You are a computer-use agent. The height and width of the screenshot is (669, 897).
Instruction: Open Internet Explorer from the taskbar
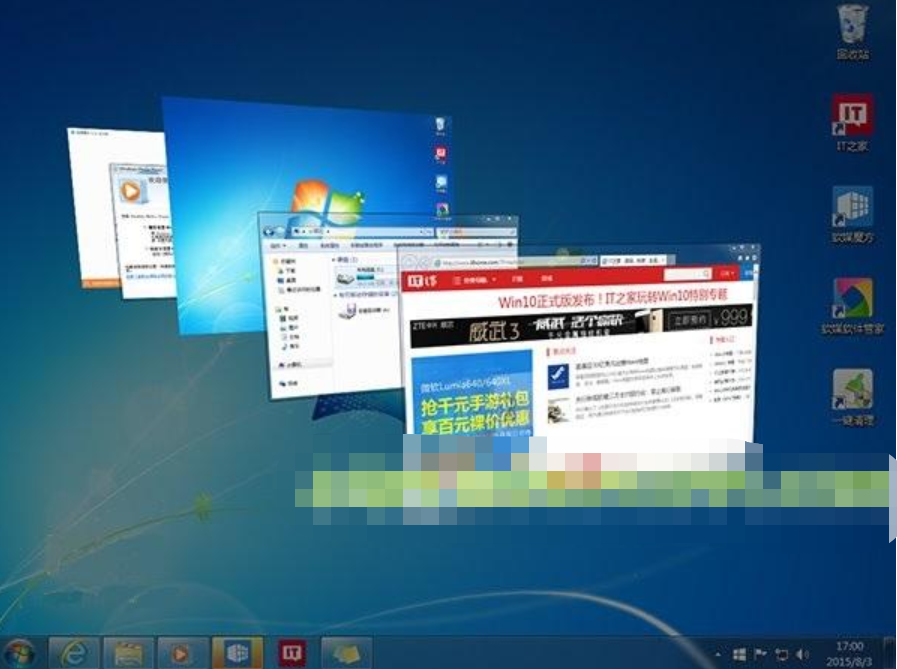coord(74,652)
